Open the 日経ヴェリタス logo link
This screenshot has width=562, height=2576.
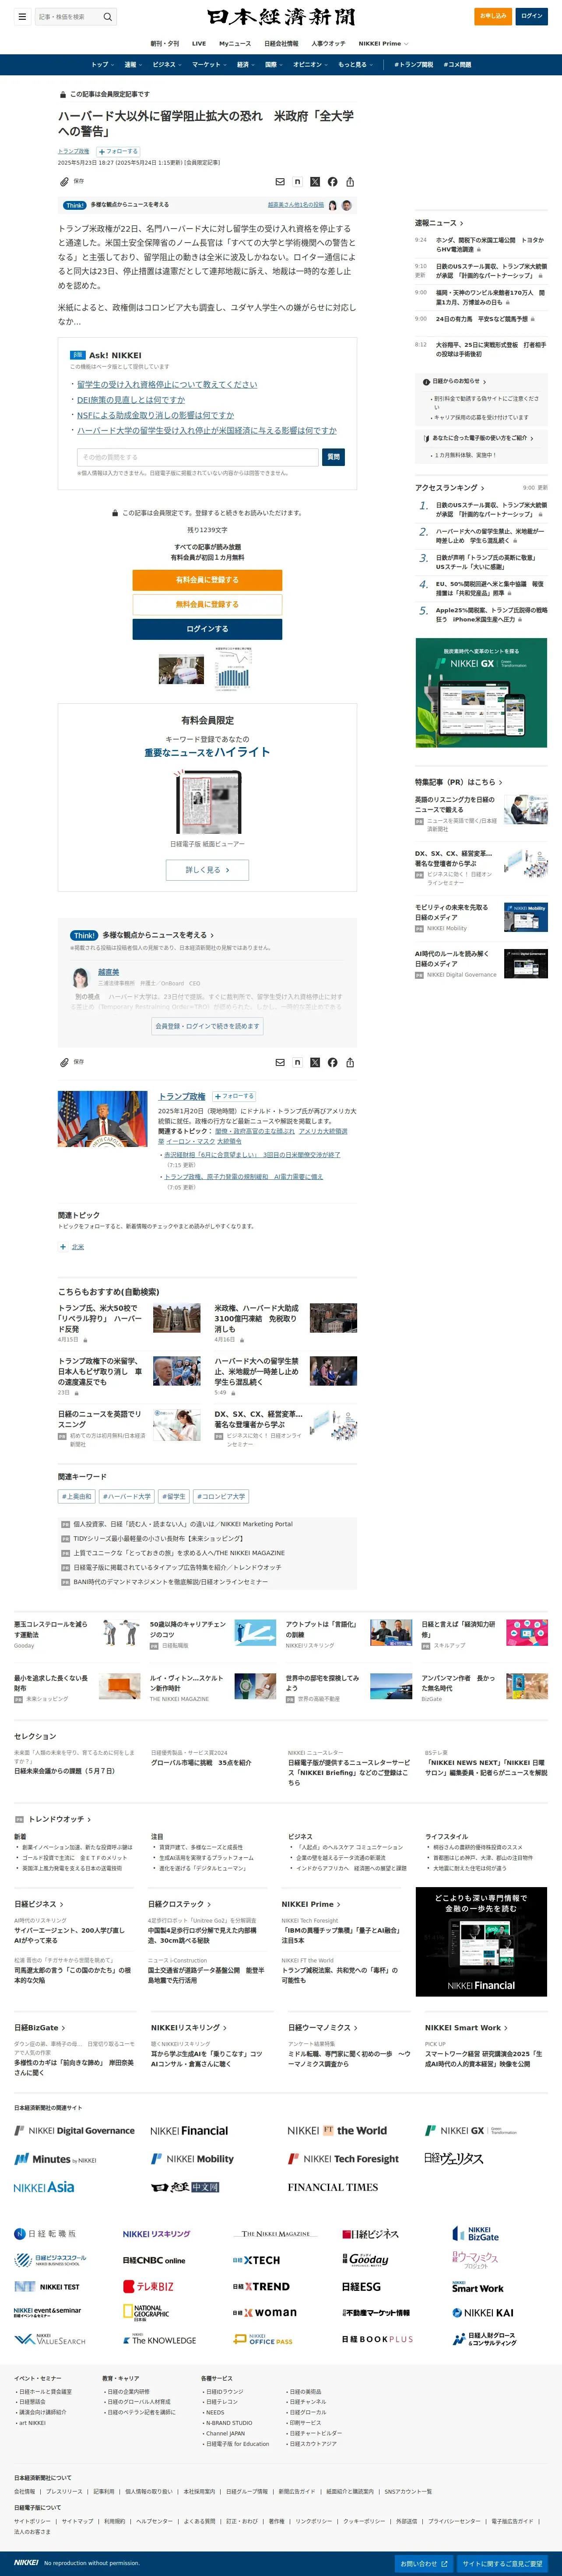(454, 2159)
